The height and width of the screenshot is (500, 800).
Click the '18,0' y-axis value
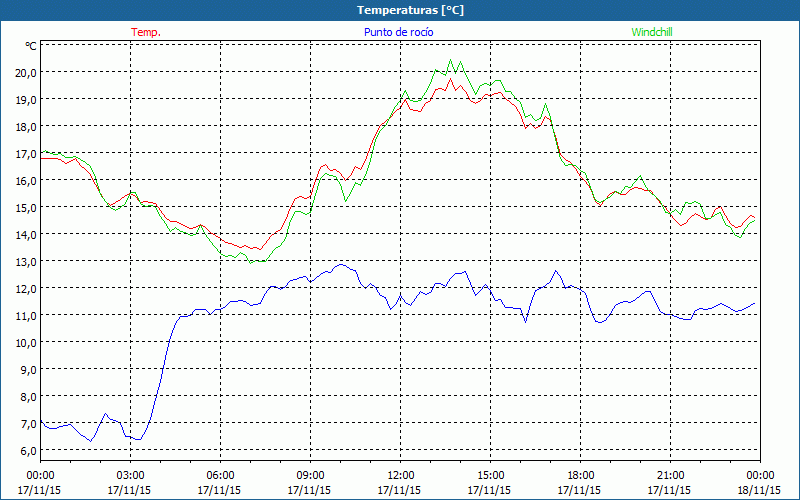[26, 127]
